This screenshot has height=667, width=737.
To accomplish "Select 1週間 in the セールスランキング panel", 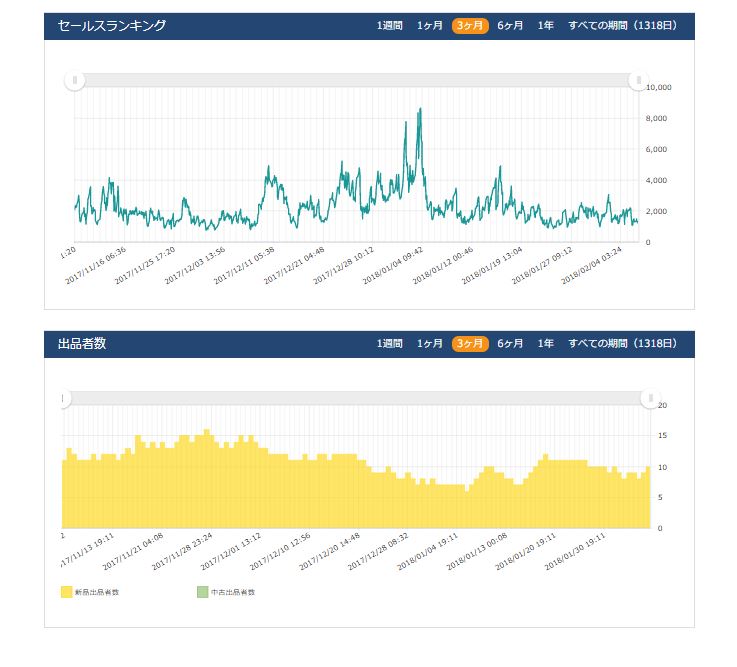I will 389,25.
